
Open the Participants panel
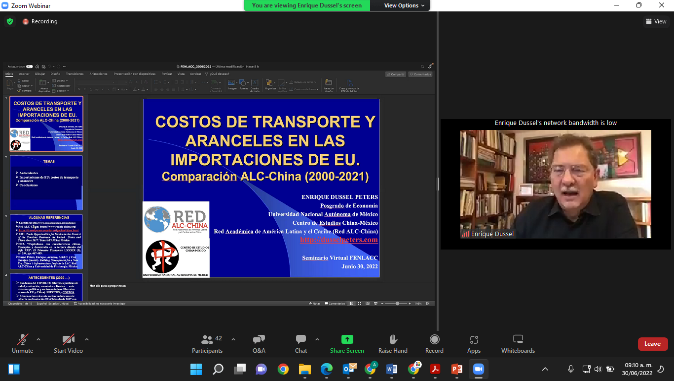(208, 344)
